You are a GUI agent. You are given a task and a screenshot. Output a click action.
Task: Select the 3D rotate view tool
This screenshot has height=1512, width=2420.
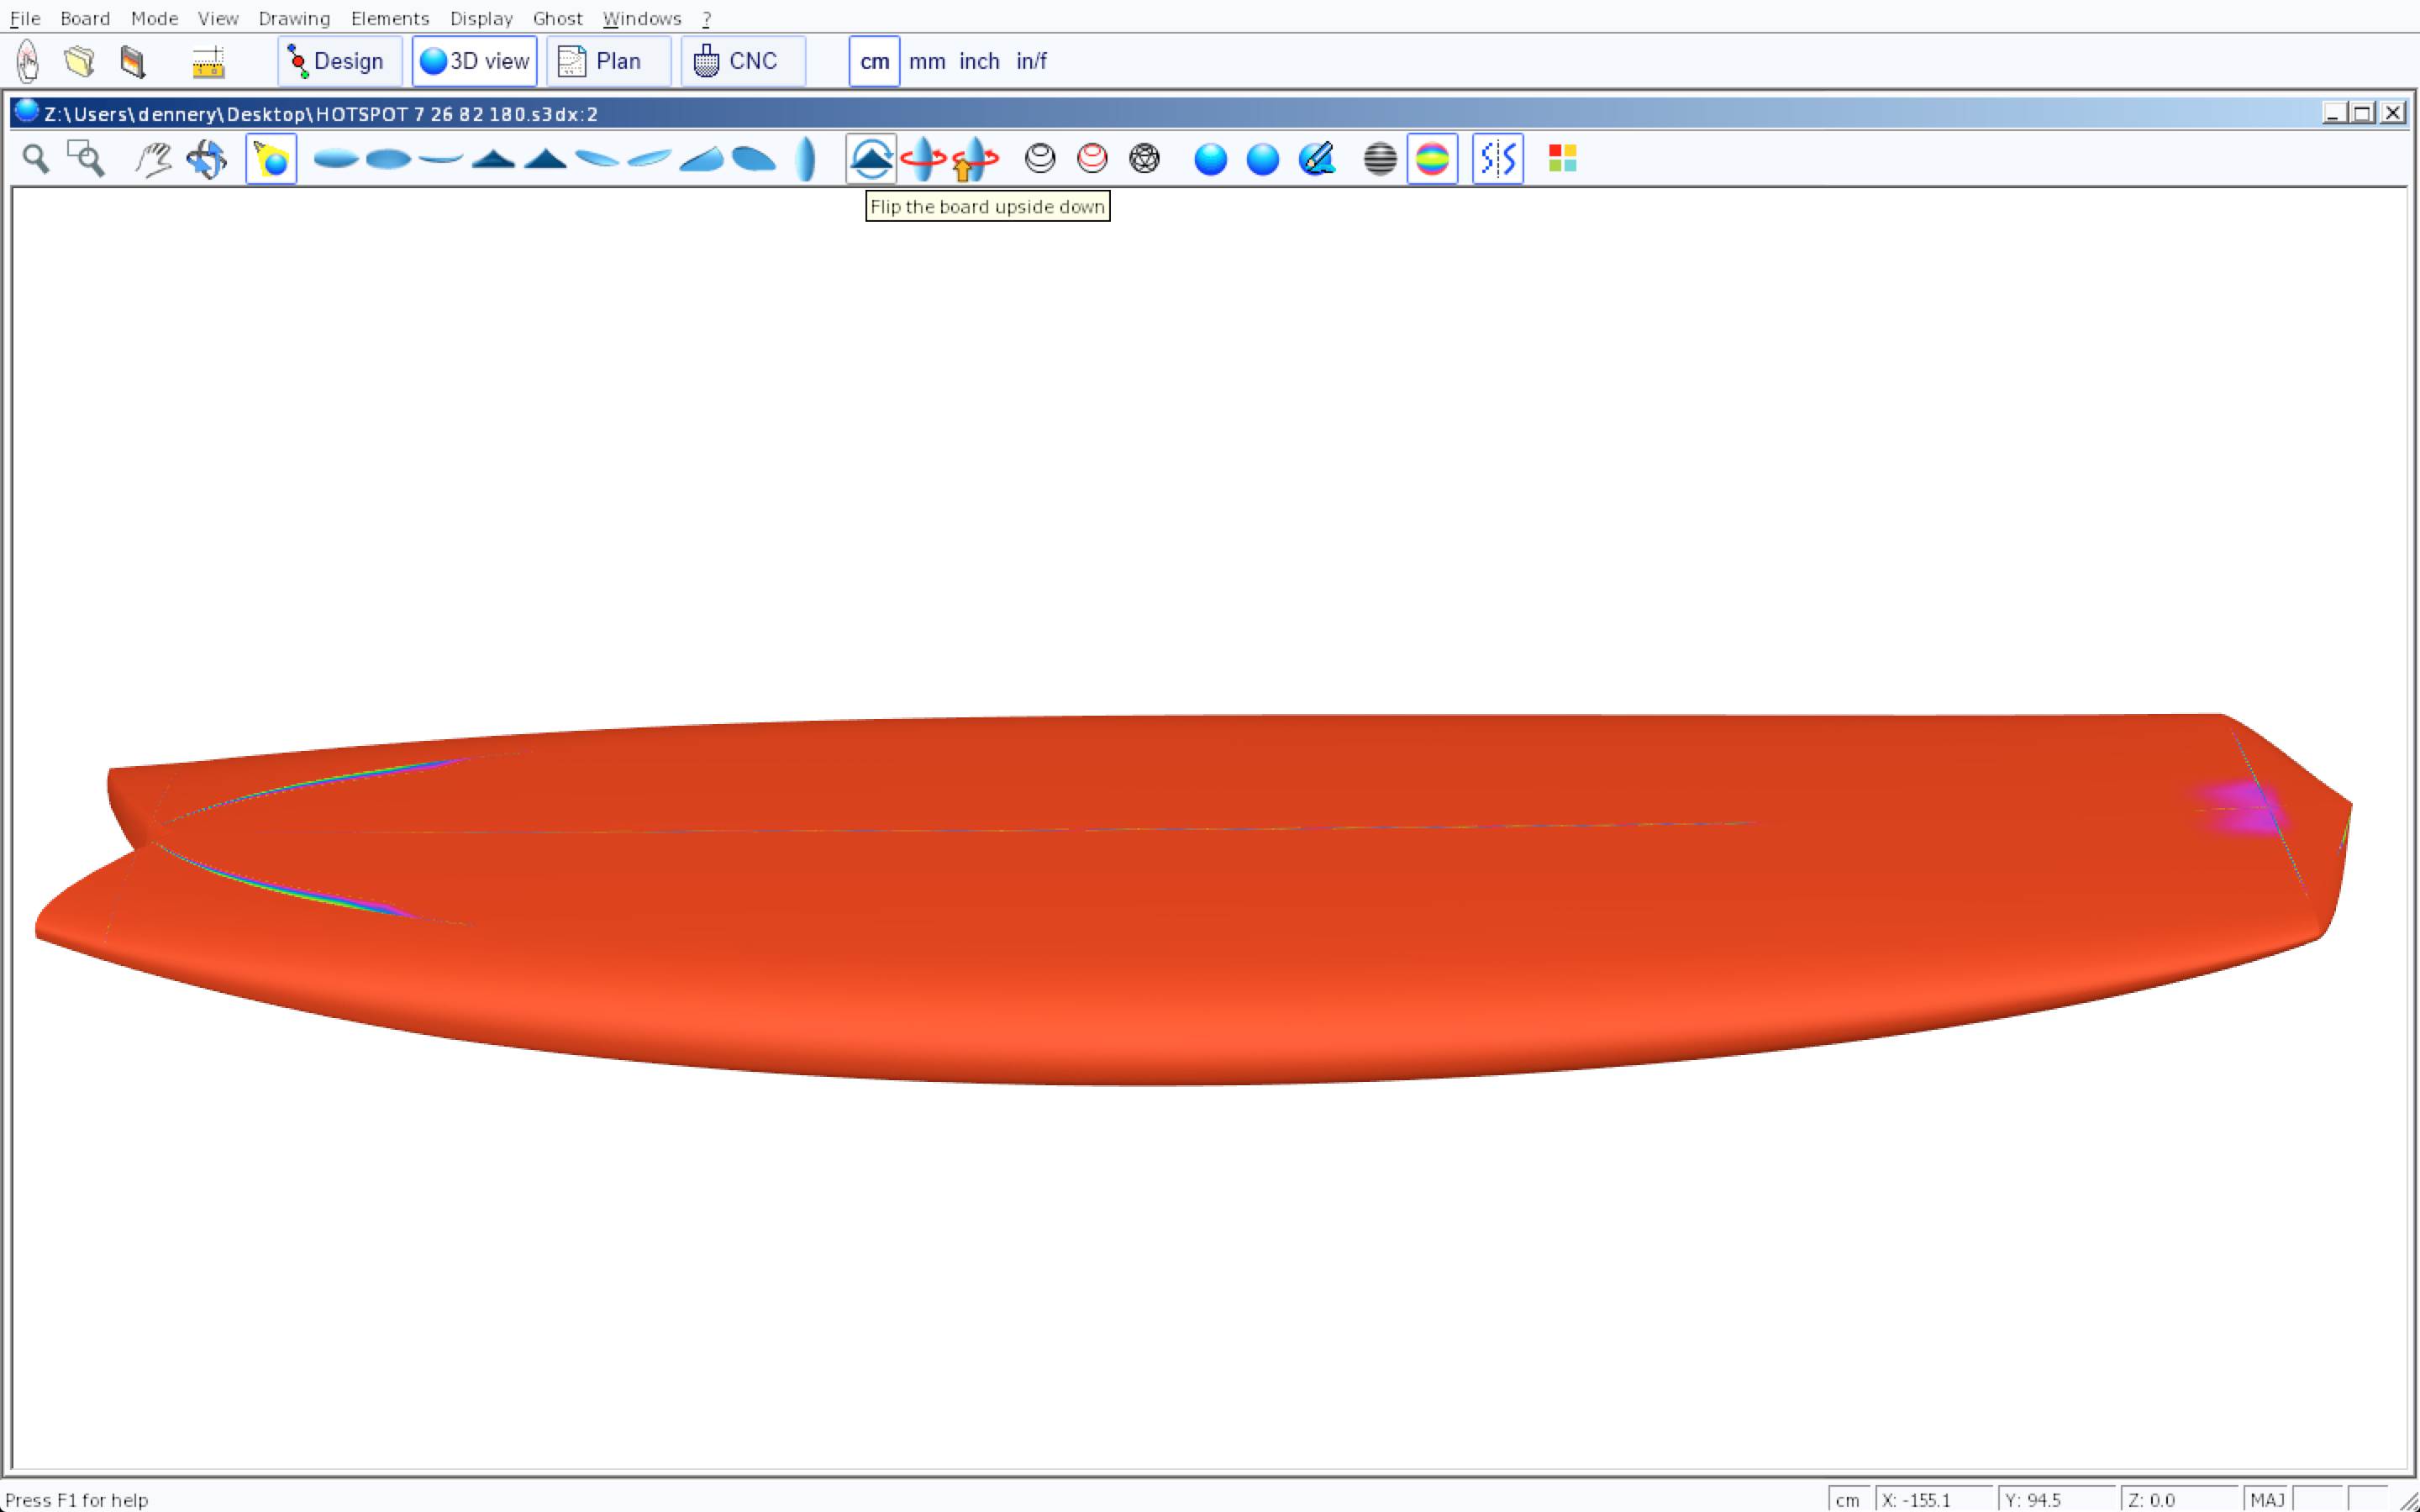click(x=207, y=159)
